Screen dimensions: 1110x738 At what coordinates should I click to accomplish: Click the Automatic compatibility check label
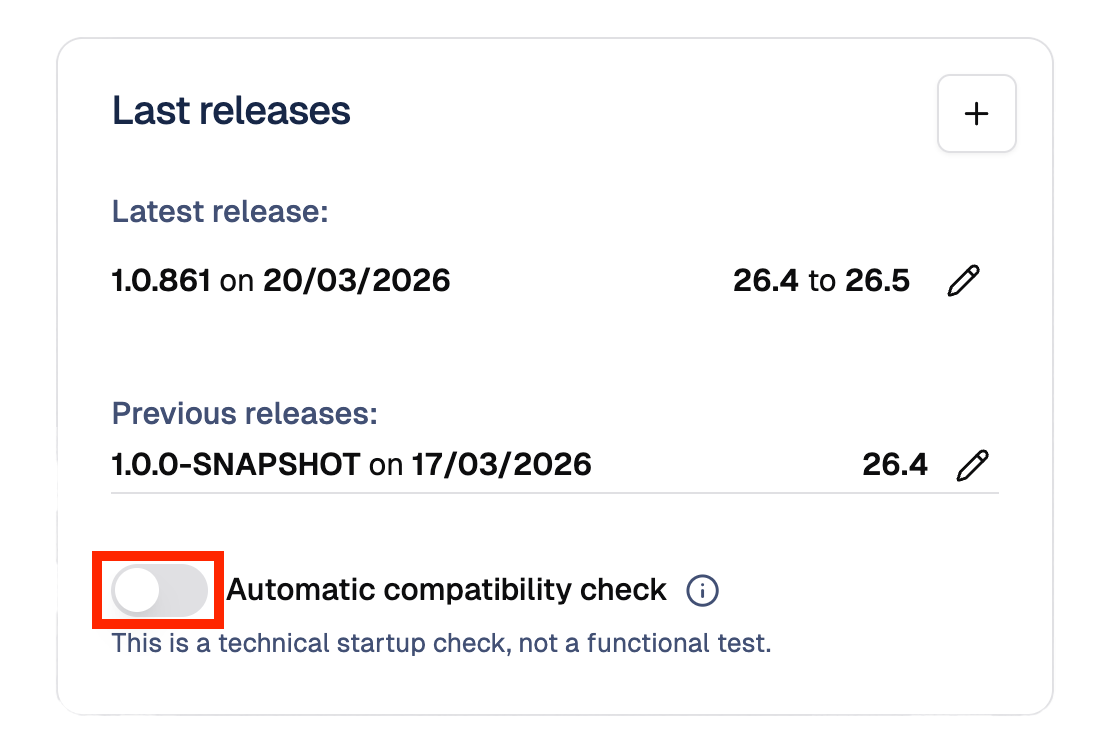446,590
